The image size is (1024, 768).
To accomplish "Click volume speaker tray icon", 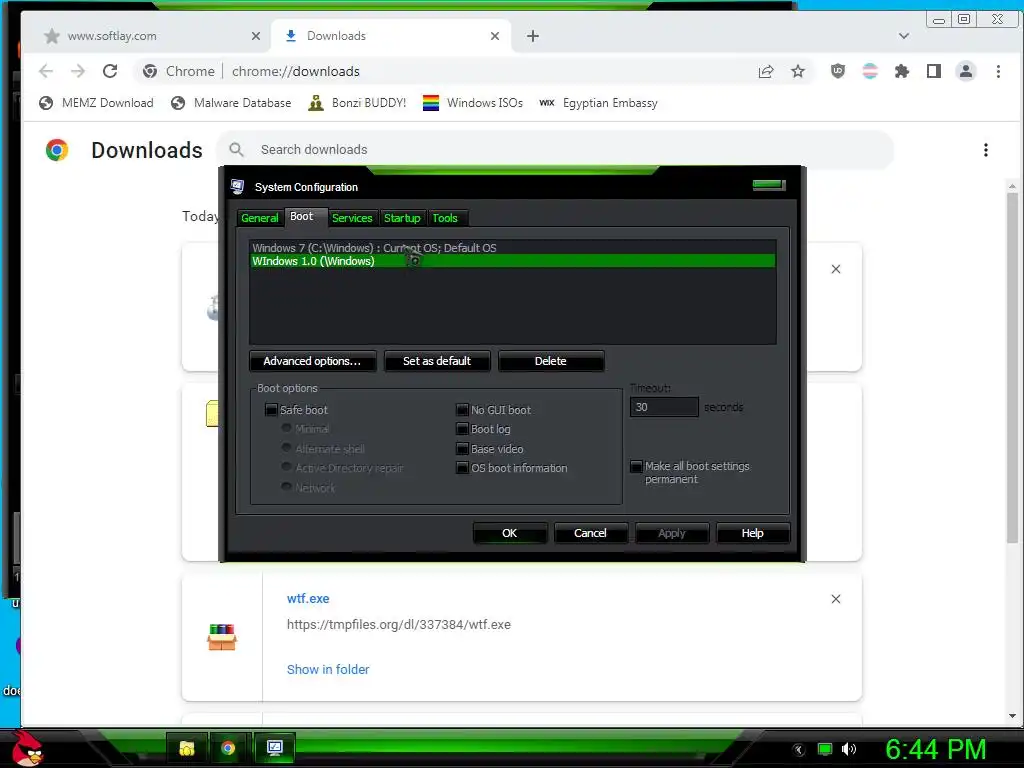I will 849,749.
